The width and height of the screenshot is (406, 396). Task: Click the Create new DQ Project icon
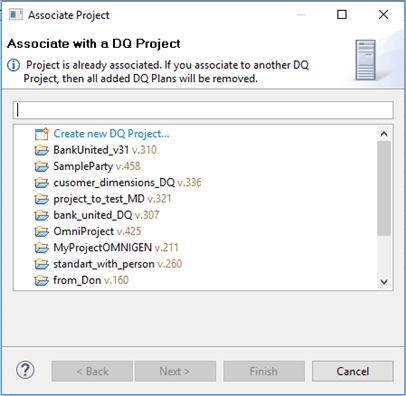pos(42,134)
